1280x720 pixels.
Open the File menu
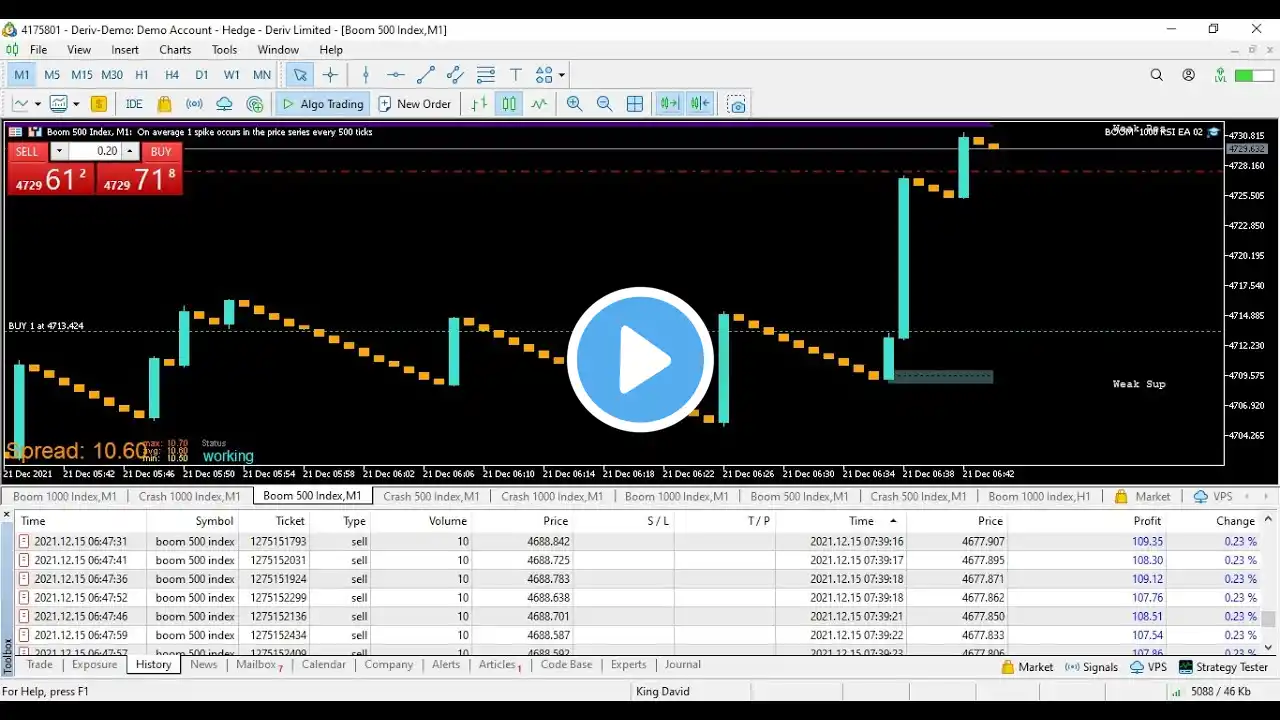(x=38, y=50)
